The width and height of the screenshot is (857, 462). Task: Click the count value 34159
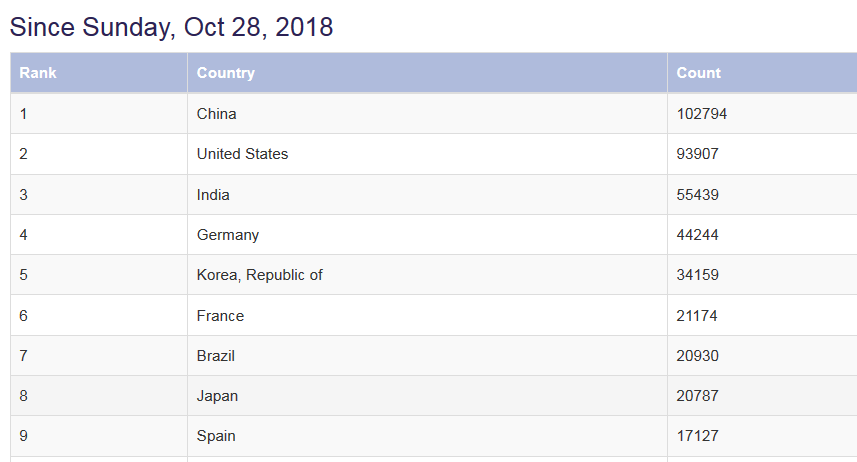[x=697, y=274]
